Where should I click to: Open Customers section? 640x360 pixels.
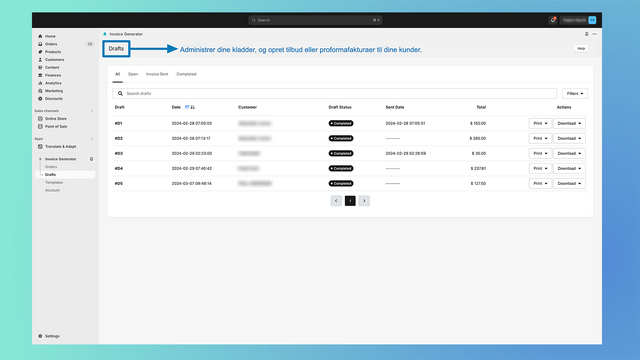54,60
